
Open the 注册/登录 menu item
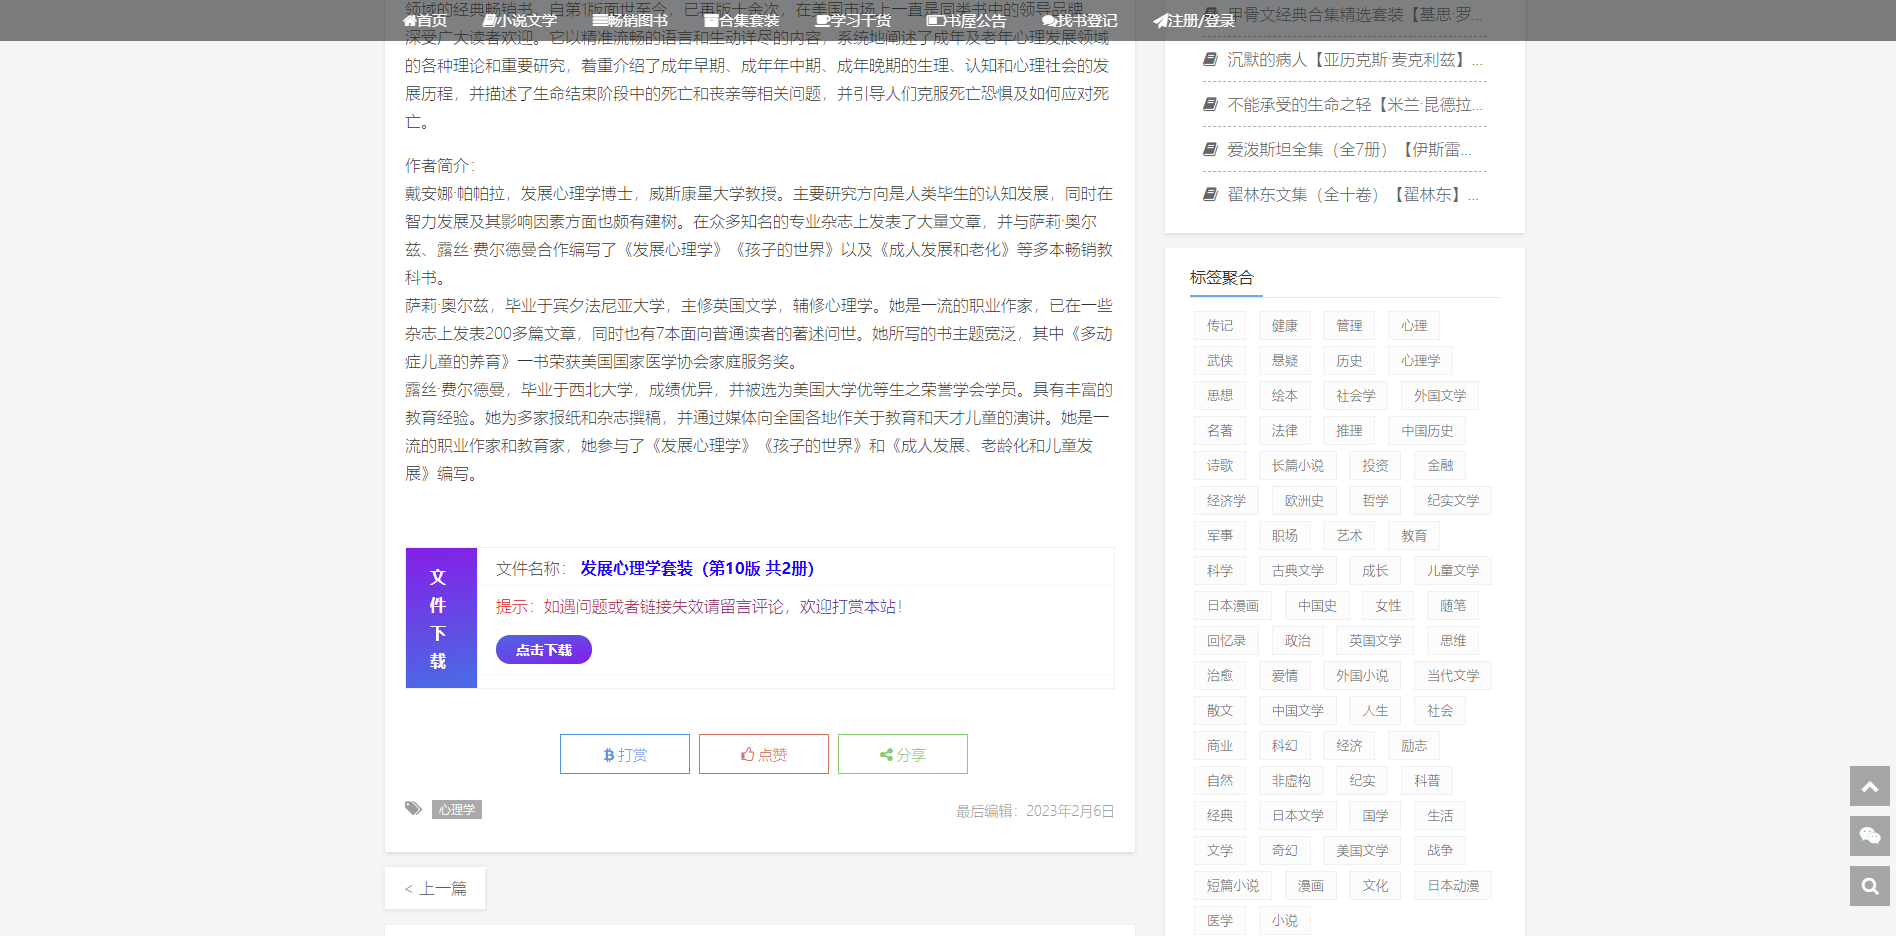click(1194, 20)
